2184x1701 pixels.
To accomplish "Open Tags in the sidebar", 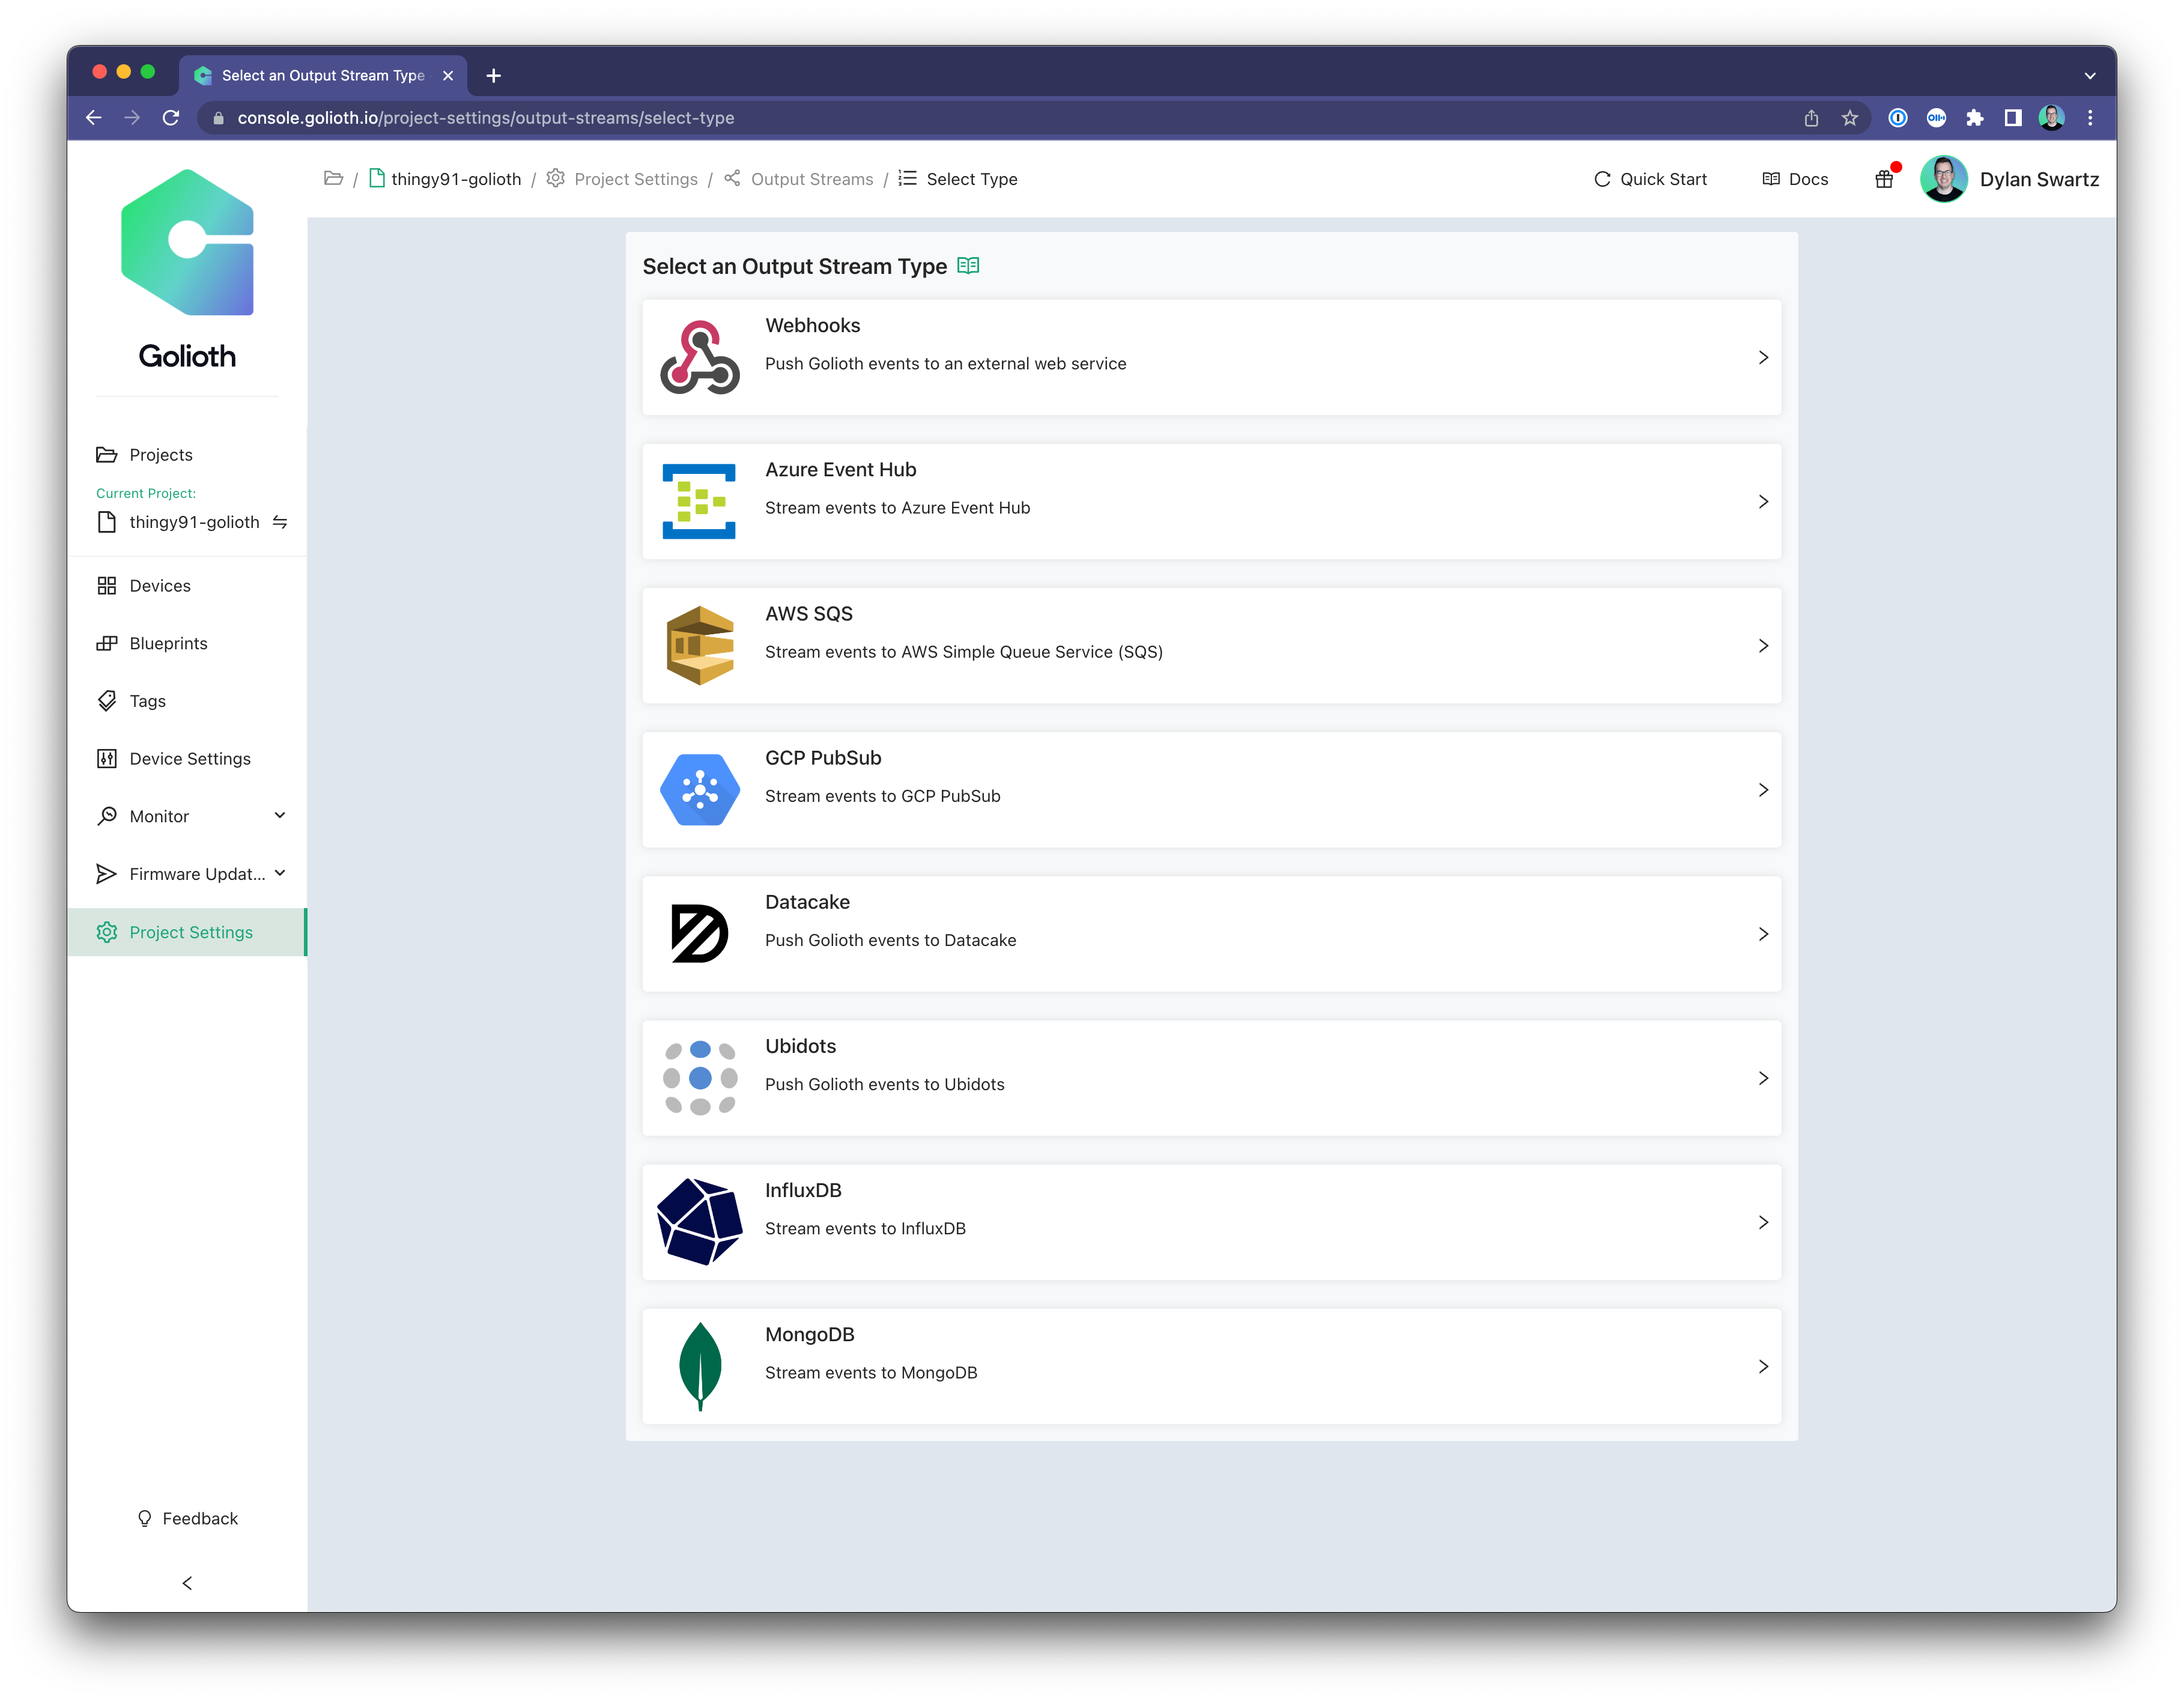I will (131, 701).
